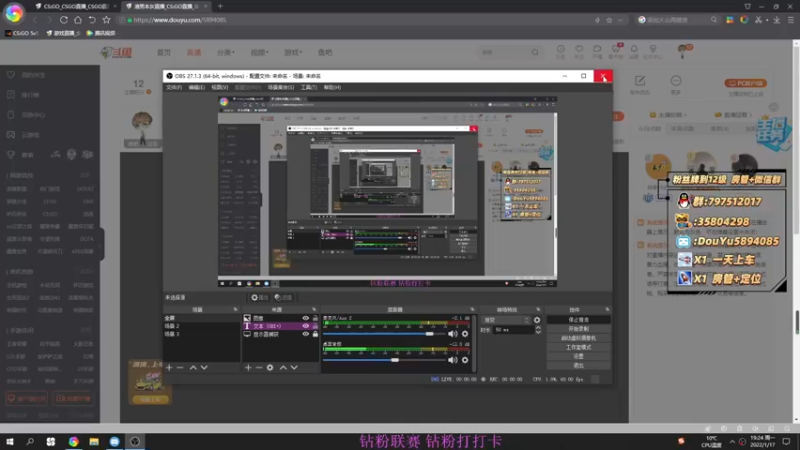Open the Douyu 分类 category dropdown in site header
The width and height of the screenshot is (800, 450).
225,53
